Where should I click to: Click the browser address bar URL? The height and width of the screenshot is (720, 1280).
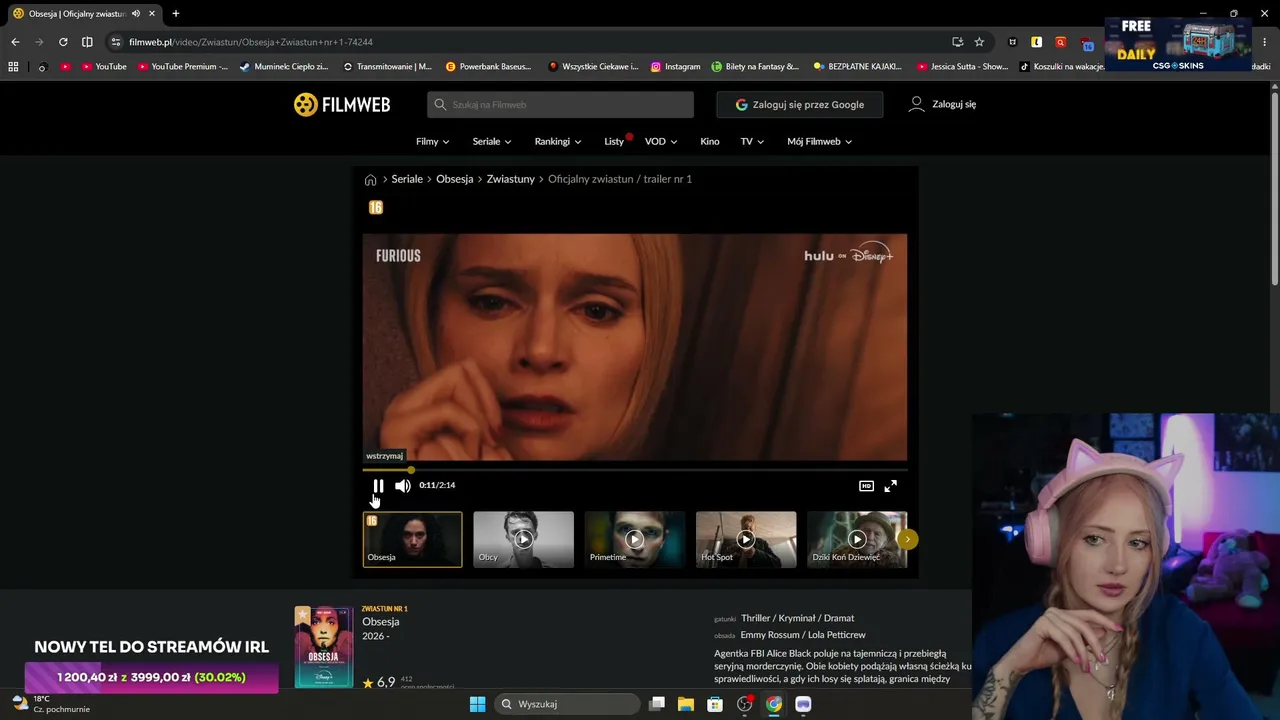(x=251, y=42)
